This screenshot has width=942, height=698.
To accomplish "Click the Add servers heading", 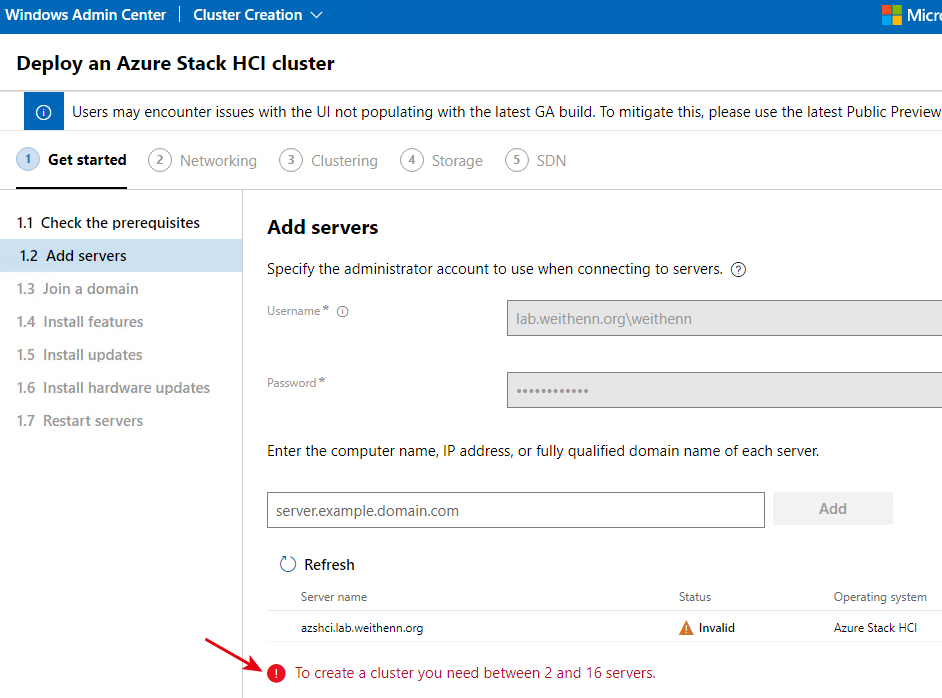I will click(323, 227).
